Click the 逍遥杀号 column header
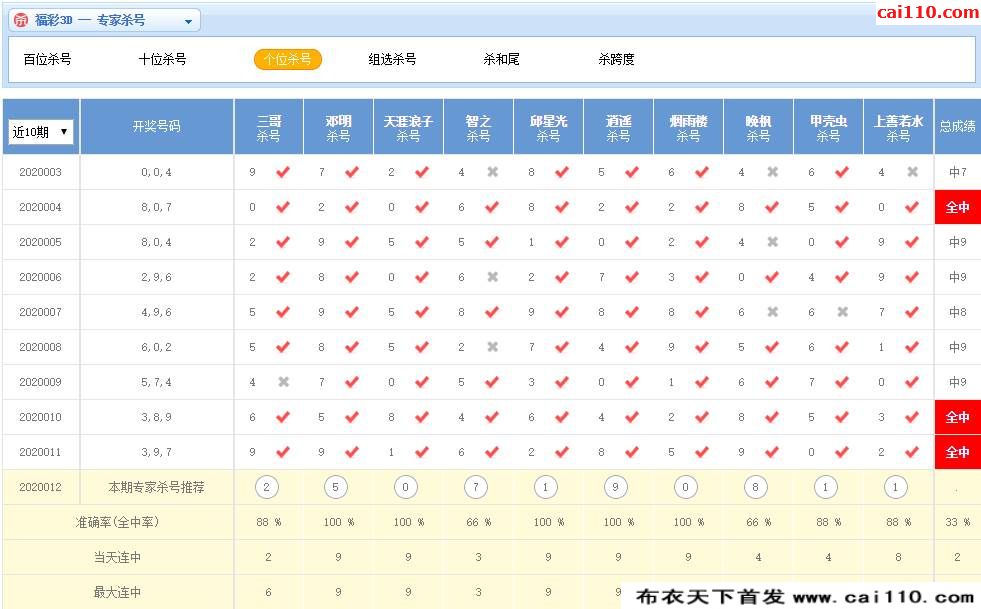 [619, 127]
